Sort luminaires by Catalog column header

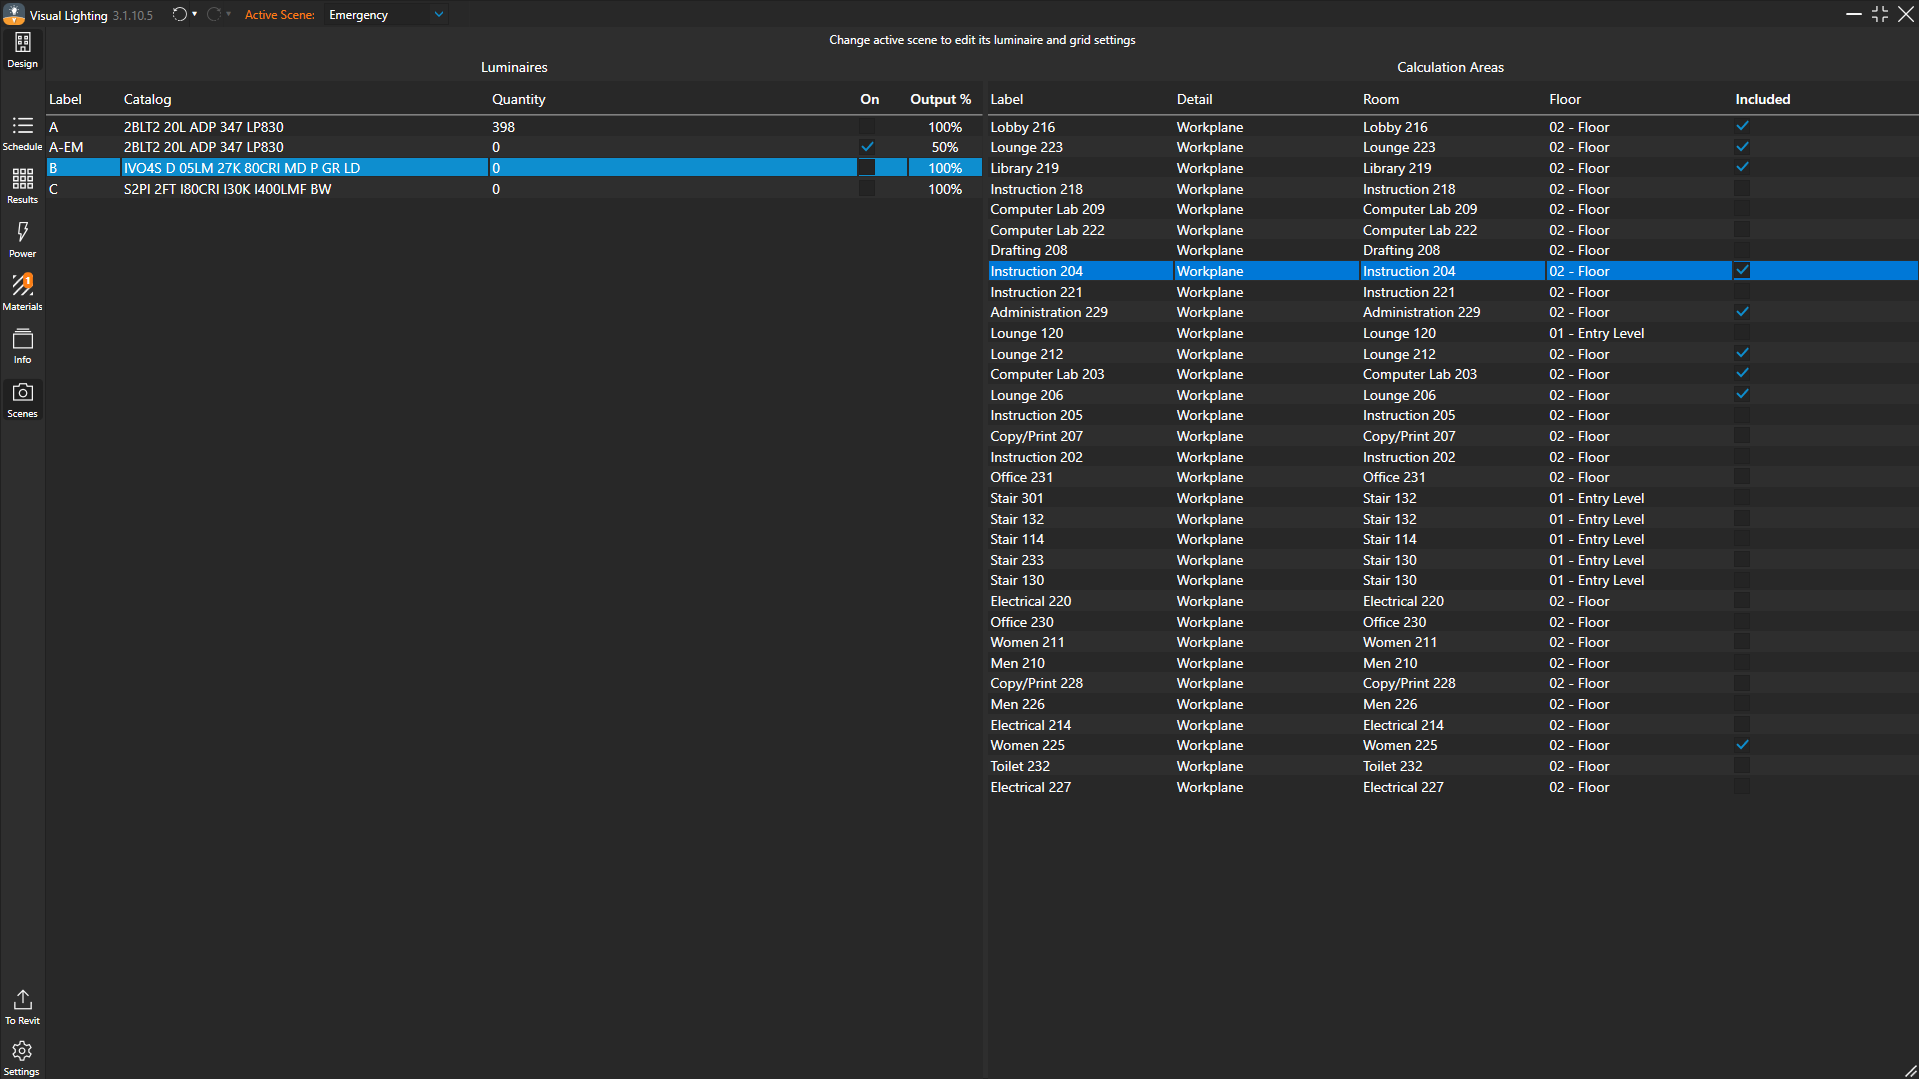(x=147, y=99)
